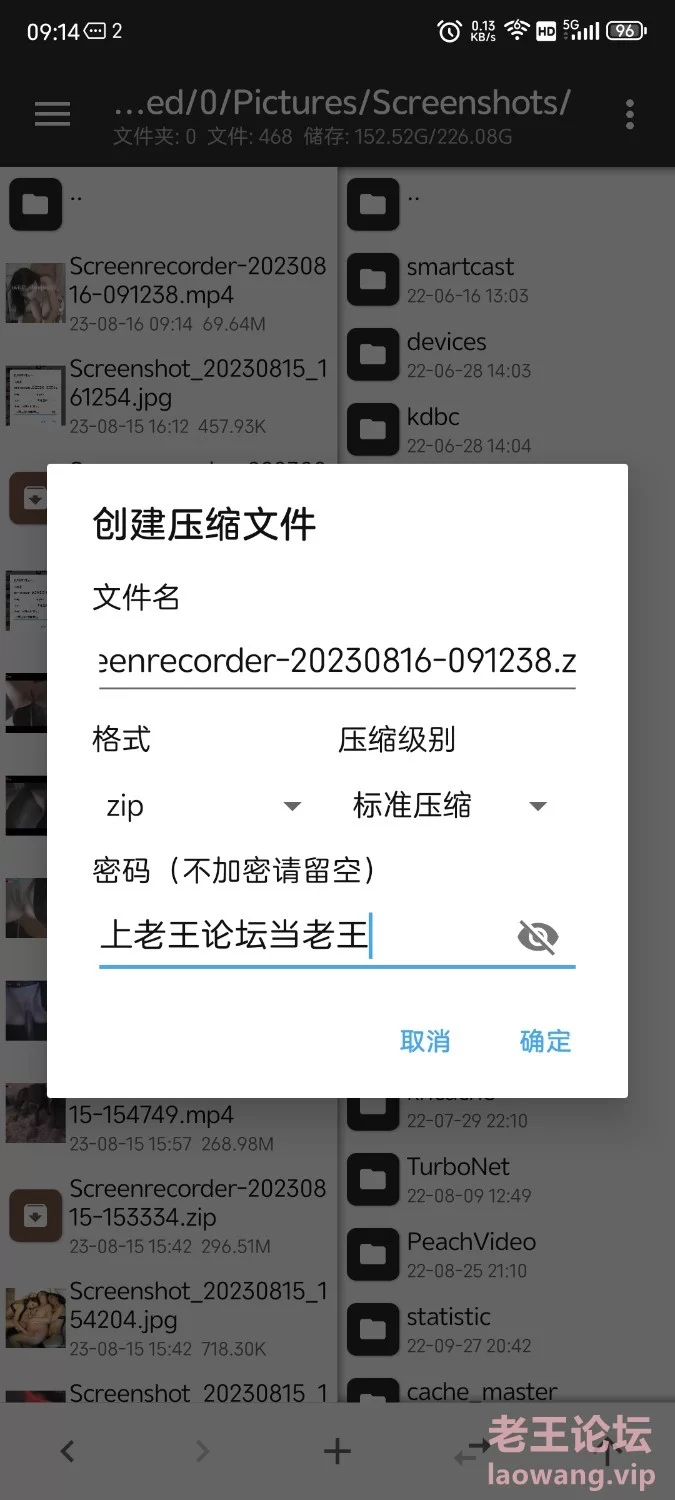Image resolution: width=675 pixels, height=1500 pixels.
Task: Open the smartcast folder icon
Action: click(x=373, y=280)
